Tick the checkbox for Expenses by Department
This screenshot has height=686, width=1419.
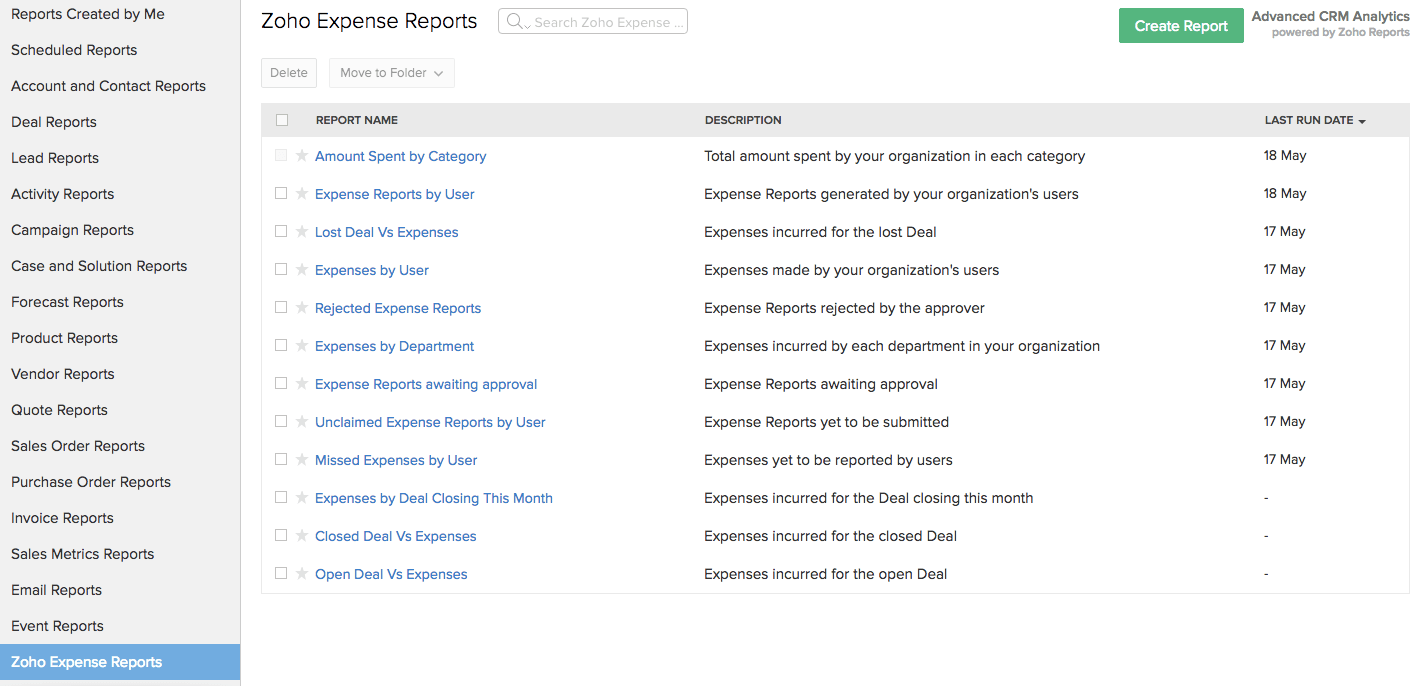(x=281, y=346)
